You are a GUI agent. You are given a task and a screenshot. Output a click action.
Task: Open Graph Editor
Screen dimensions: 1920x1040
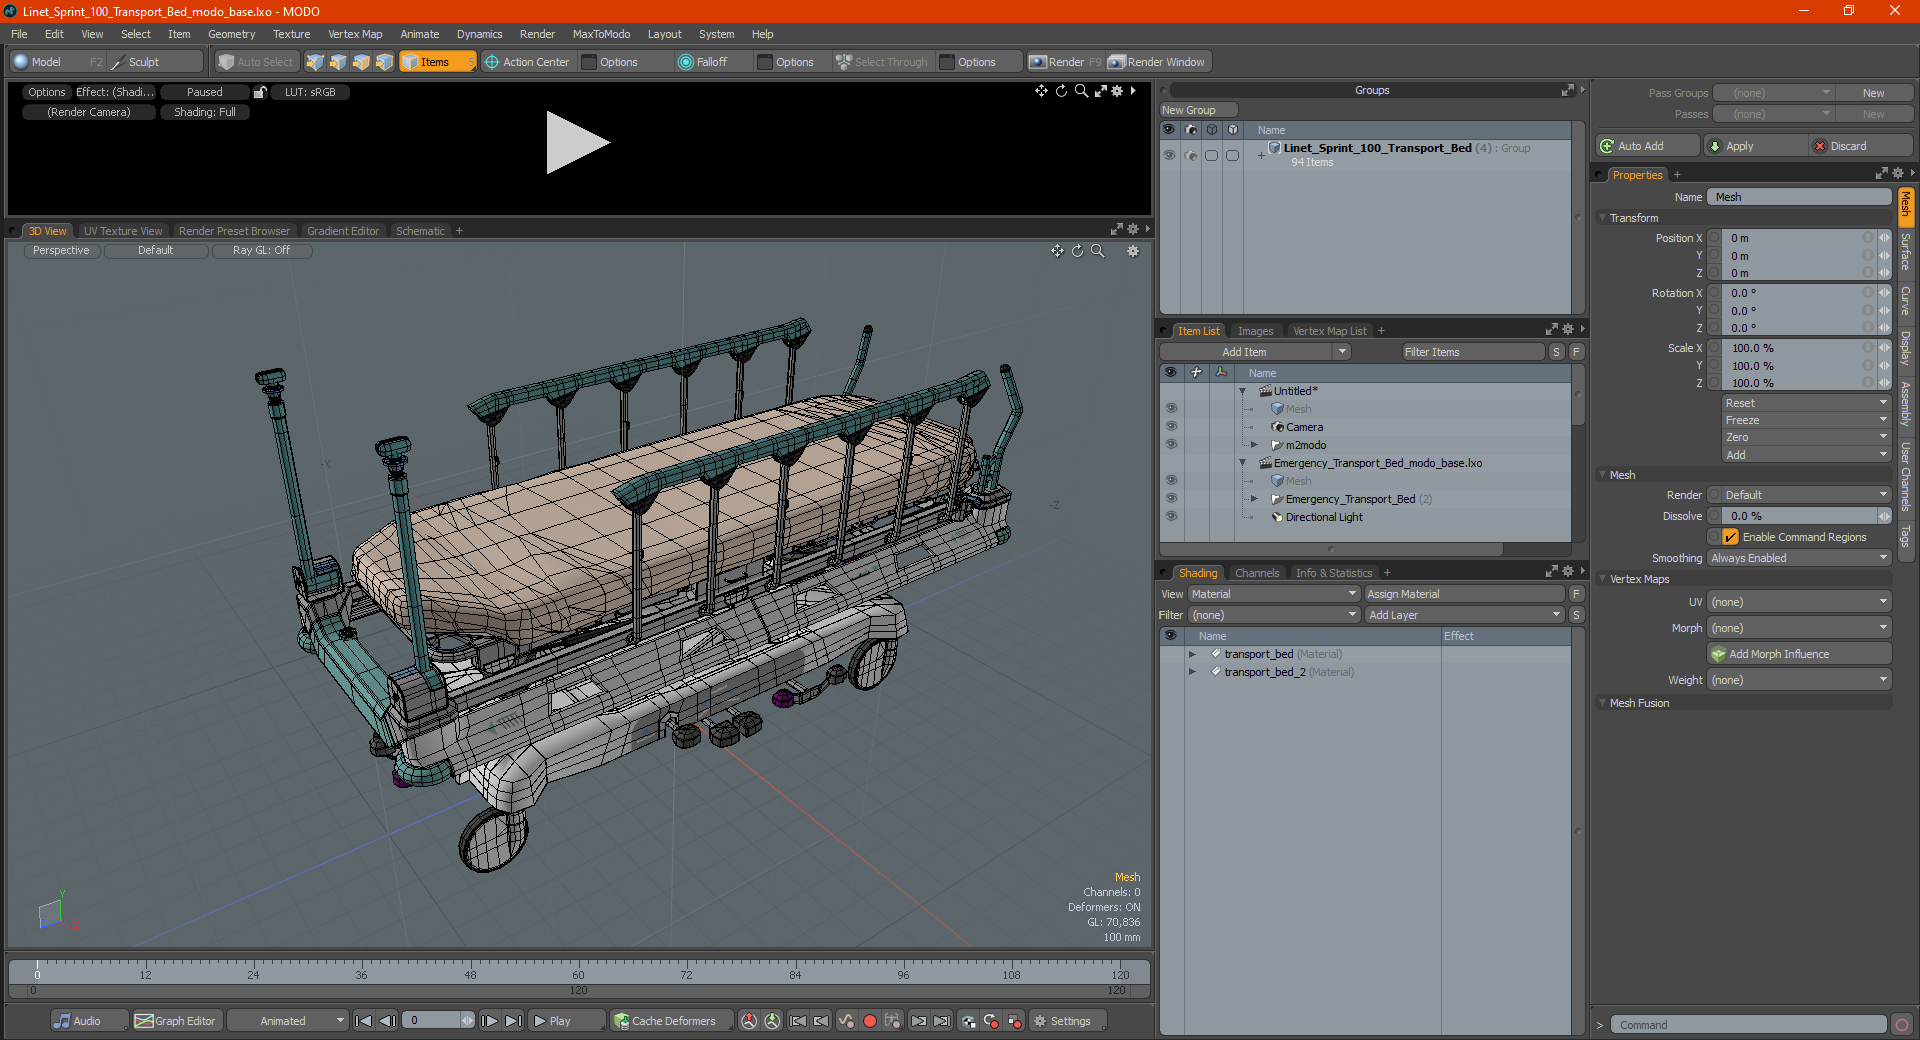click(175, 1021)
